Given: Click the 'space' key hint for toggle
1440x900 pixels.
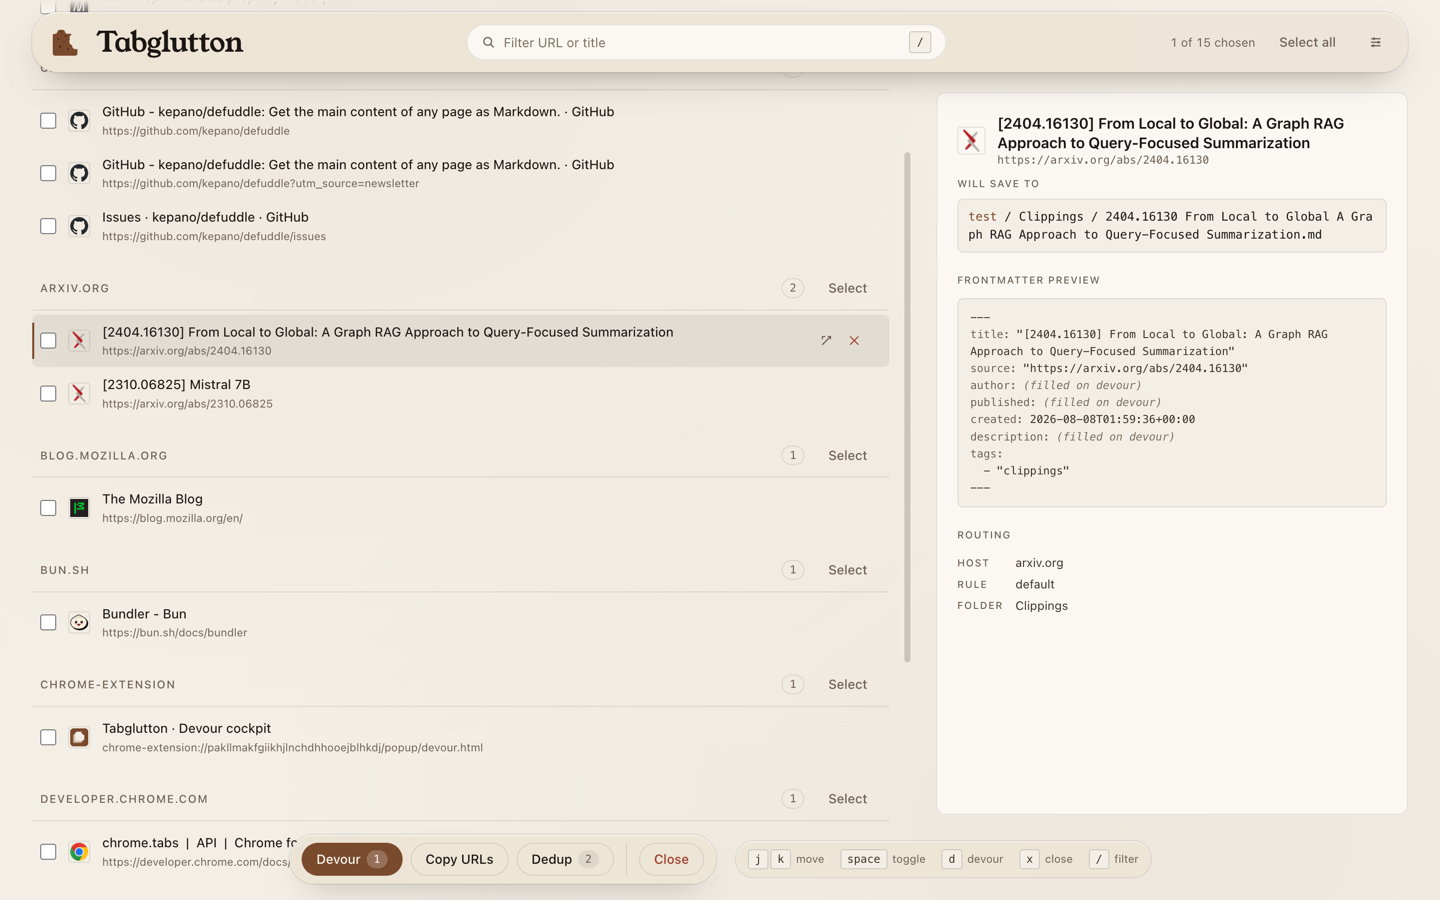Looking at the screenshot, I should pyautogui.click(x=864, y=859).
